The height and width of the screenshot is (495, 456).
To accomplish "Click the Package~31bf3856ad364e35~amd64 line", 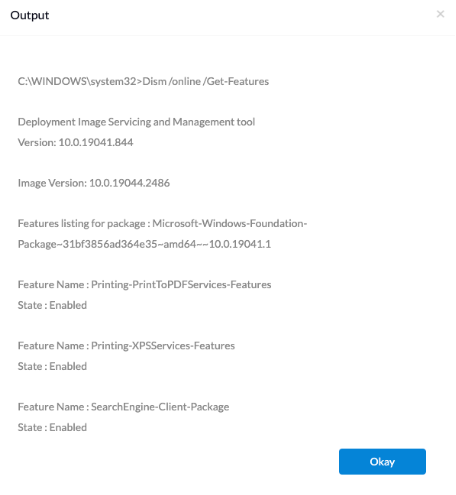I will tap(144, 244).
